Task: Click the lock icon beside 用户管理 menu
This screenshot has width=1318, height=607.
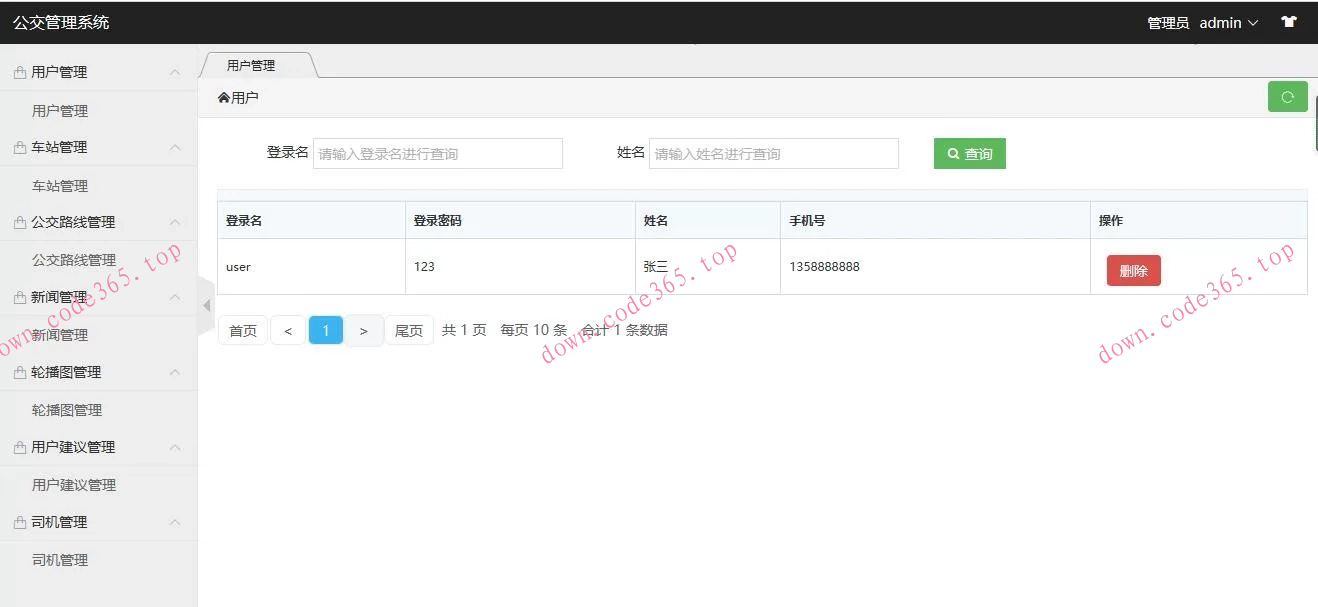Action: (20, 73)
